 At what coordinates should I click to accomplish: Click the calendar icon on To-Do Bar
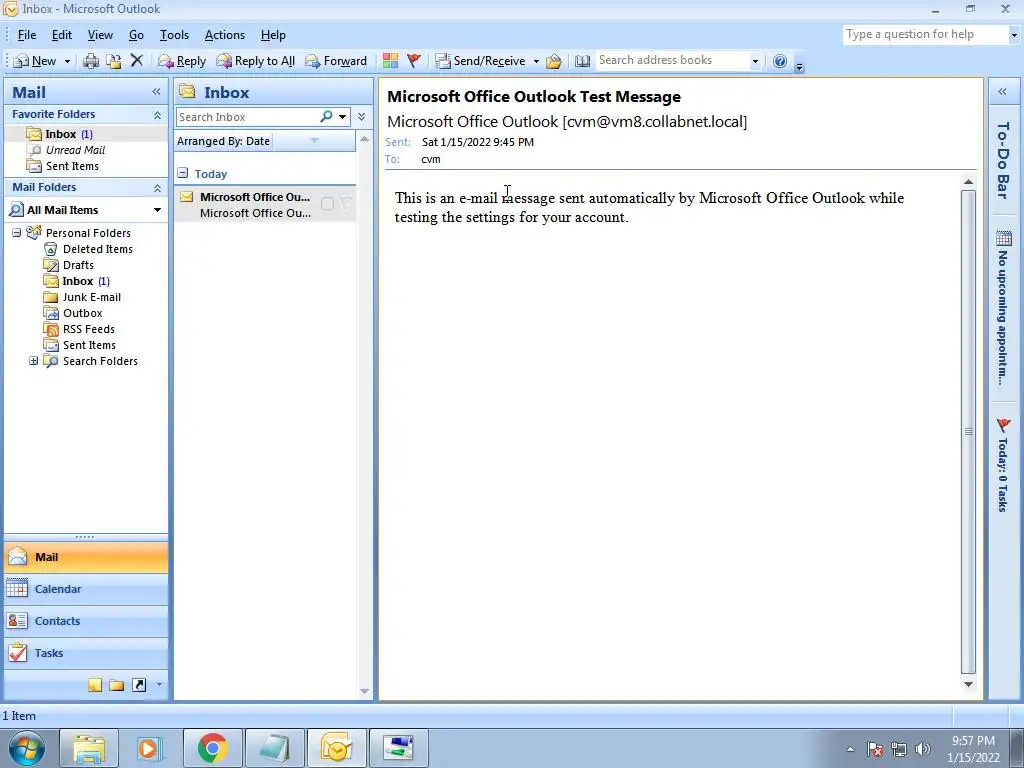point(1004,238)
